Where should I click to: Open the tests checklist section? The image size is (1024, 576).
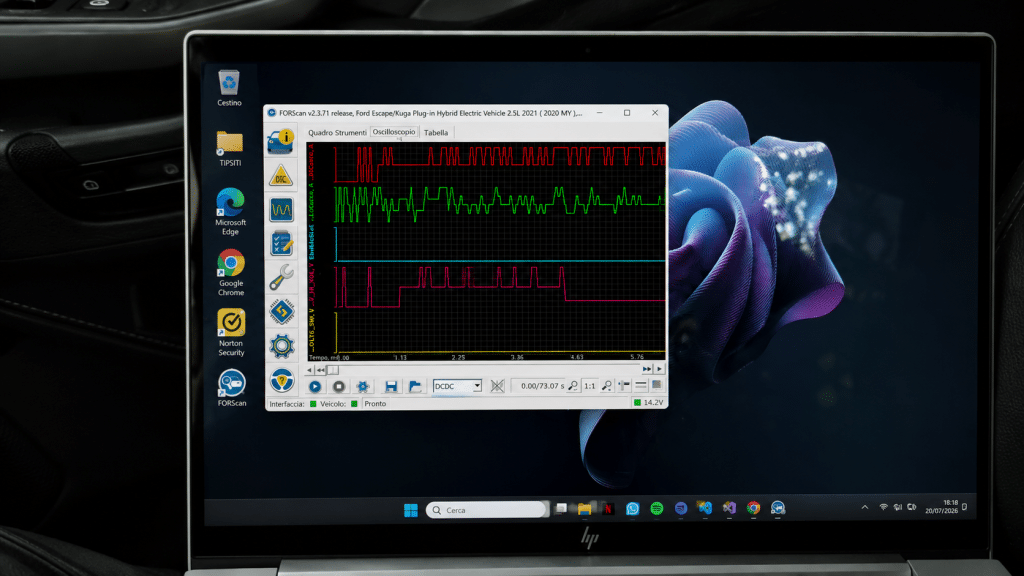tap(281, 244)
